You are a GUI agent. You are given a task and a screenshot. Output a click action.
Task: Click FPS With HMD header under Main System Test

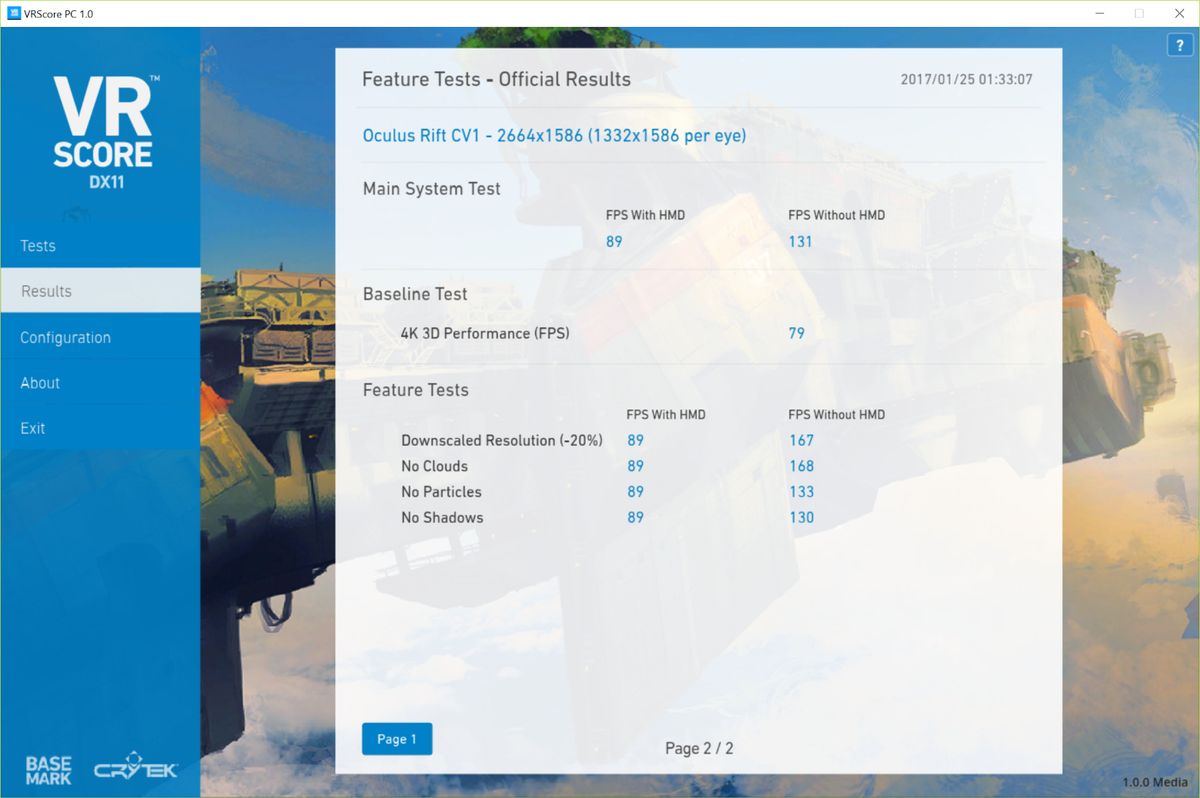[x=645, y=215]
